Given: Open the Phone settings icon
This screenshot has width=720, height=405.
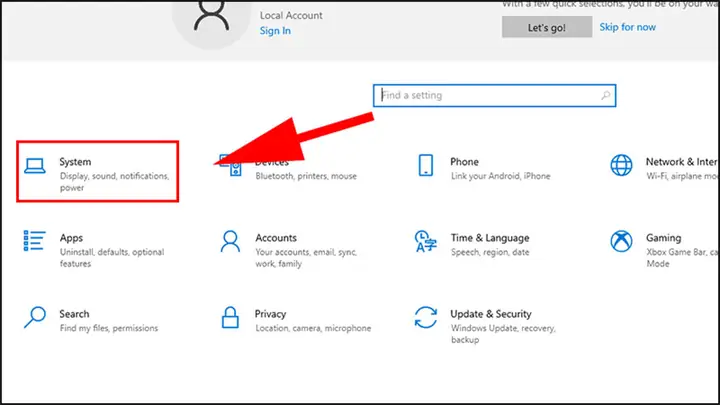Looking at the screenshot, I should point(426,165).
